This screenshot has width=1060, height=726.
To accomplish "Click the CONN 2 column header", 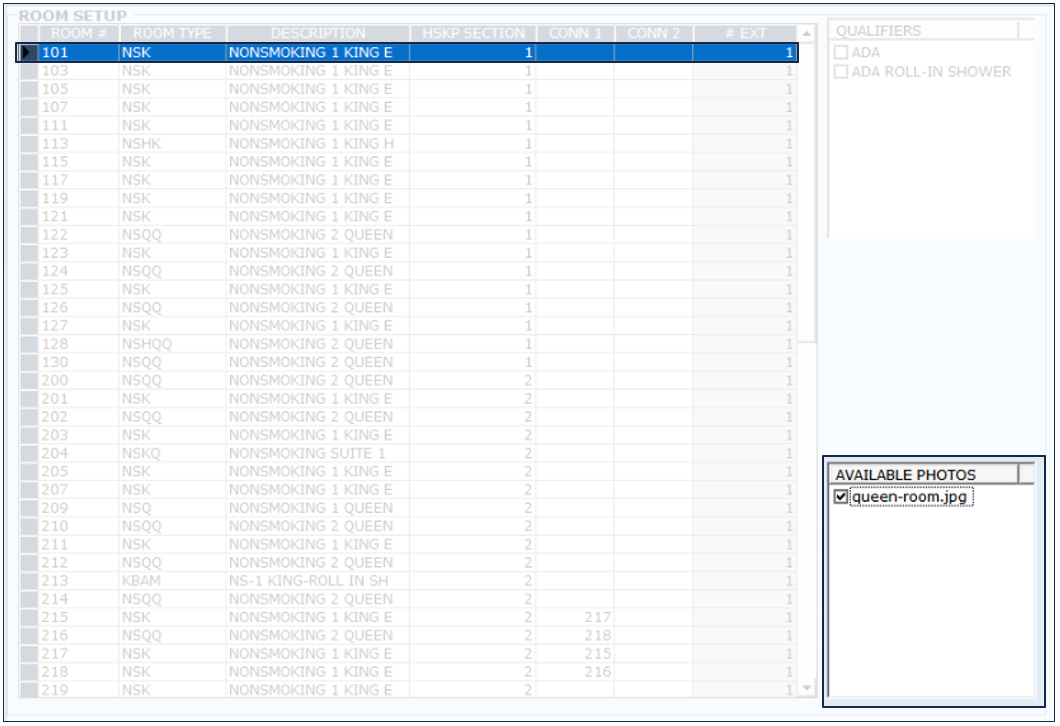I will pyautogui.click(x=653, y=34).
